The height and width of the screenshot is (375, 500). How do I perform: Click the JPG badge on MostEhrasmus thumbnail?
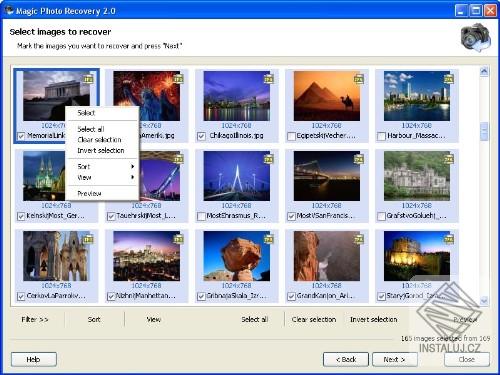(x=268, y=159)
